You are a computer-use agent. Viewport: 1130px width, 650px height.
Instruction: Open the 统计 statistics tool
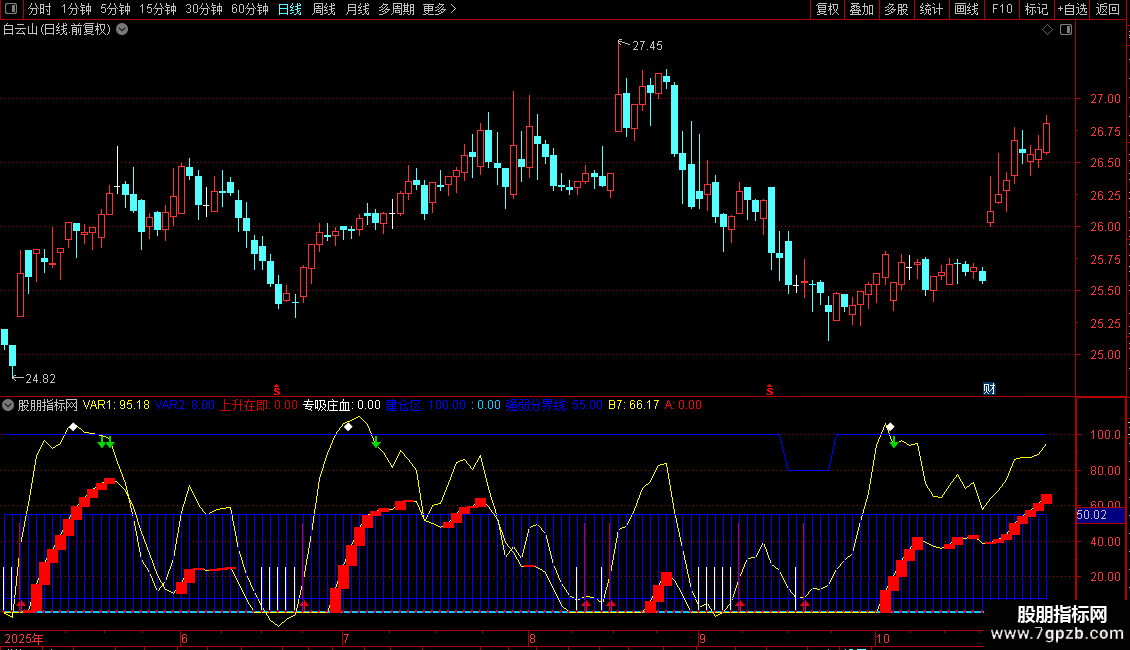pos(931,9)
